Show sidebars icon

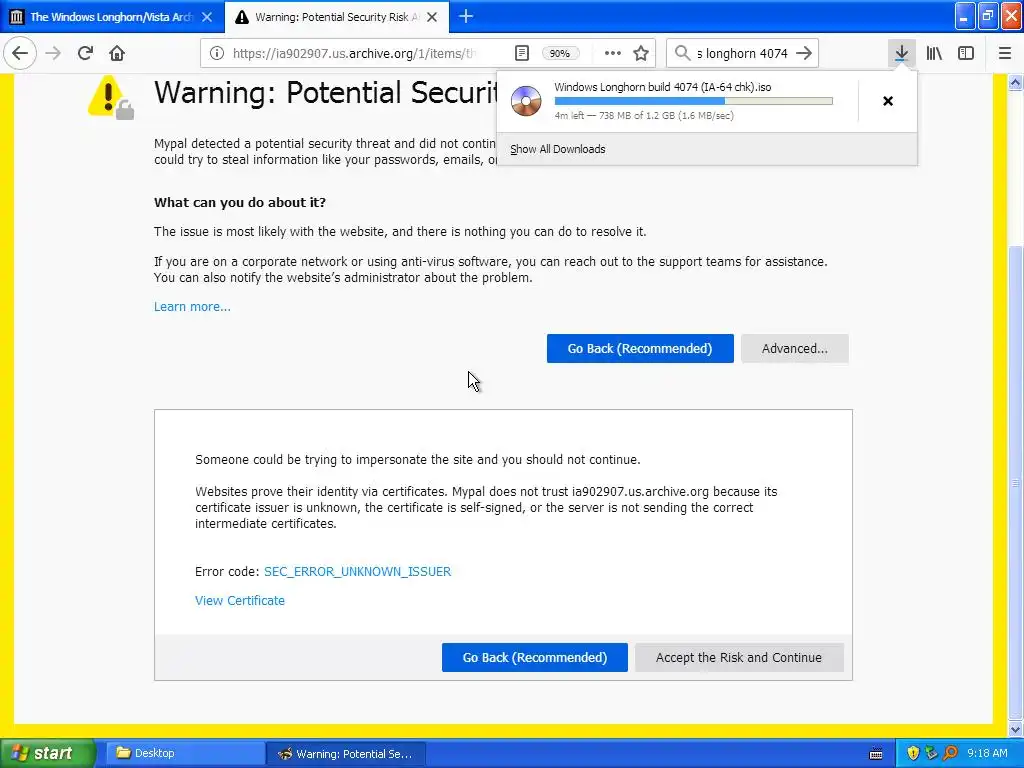click(x=966, y=53)
